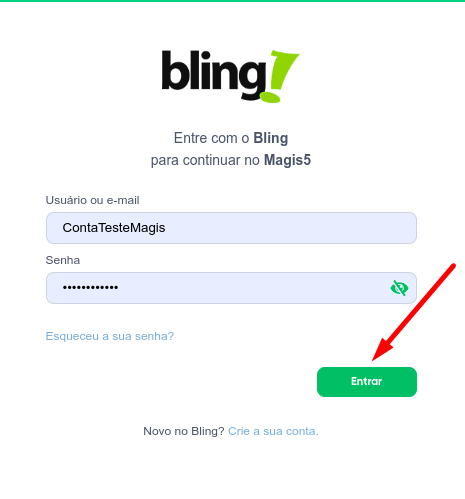The image size is (465, 499).
Task: Click the "Usuário ou e-mail" label
Action: tap(92, 200)
